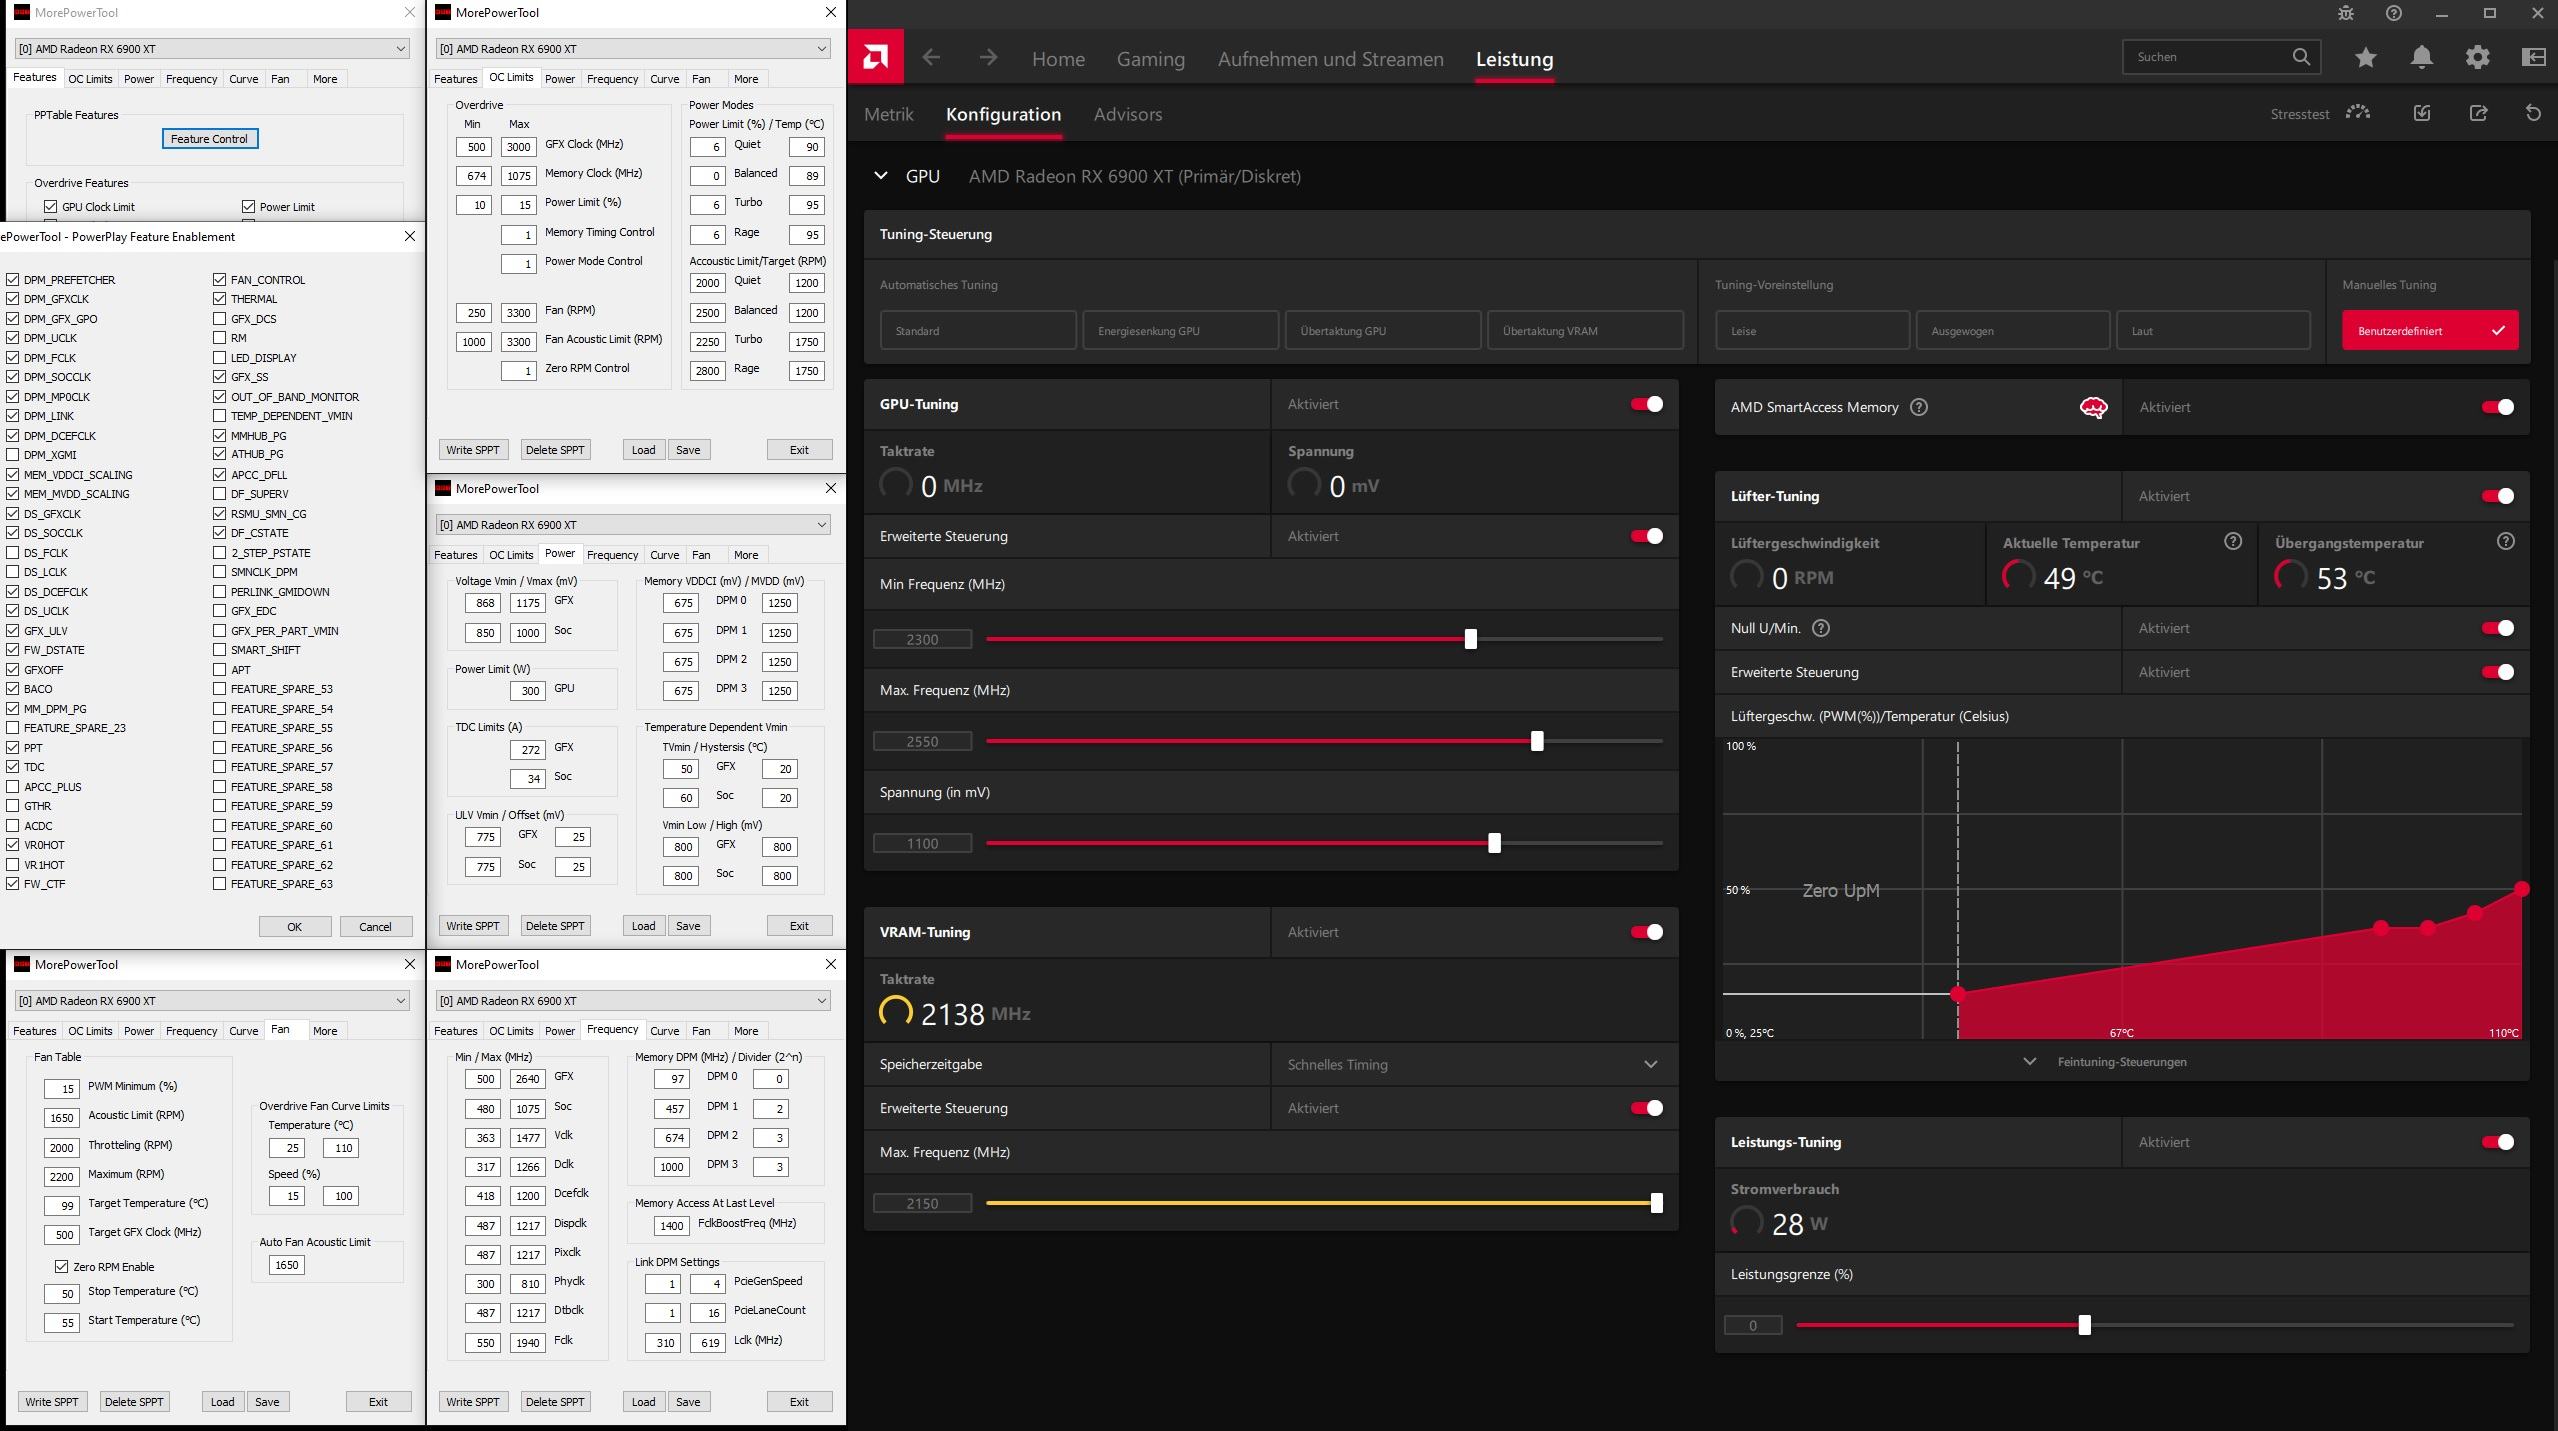
Task: Open Aufnehmen und Streamen tab
Action: click(x=1330, y=59)
